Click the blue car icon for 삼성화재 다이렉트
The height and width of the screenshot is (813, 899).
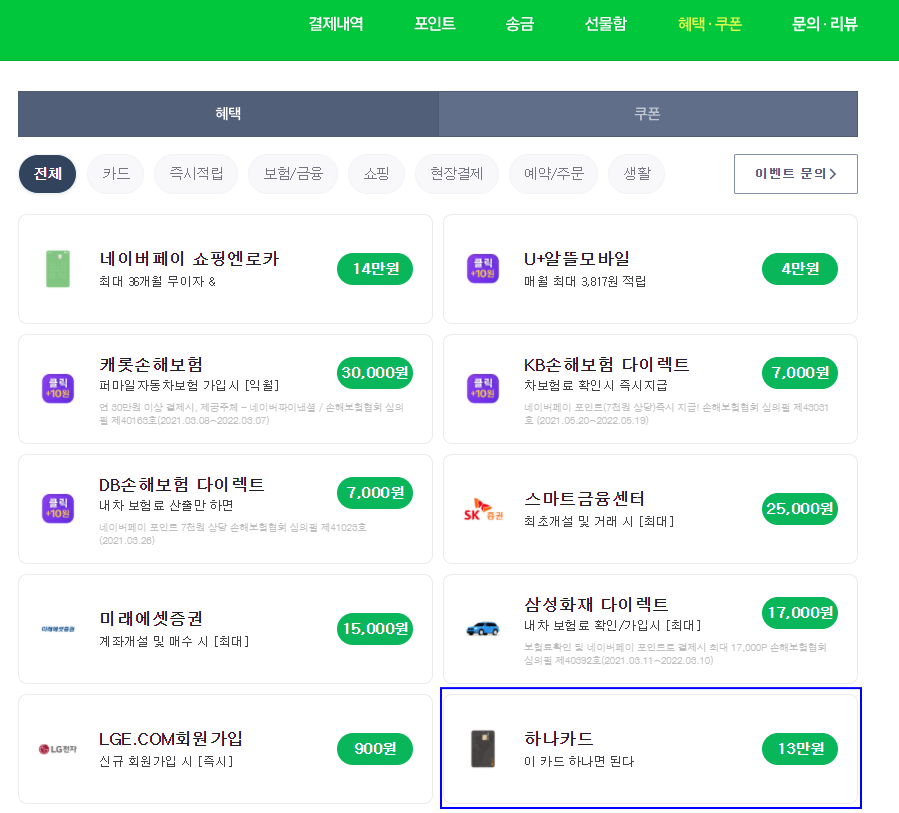pos(483,628)
